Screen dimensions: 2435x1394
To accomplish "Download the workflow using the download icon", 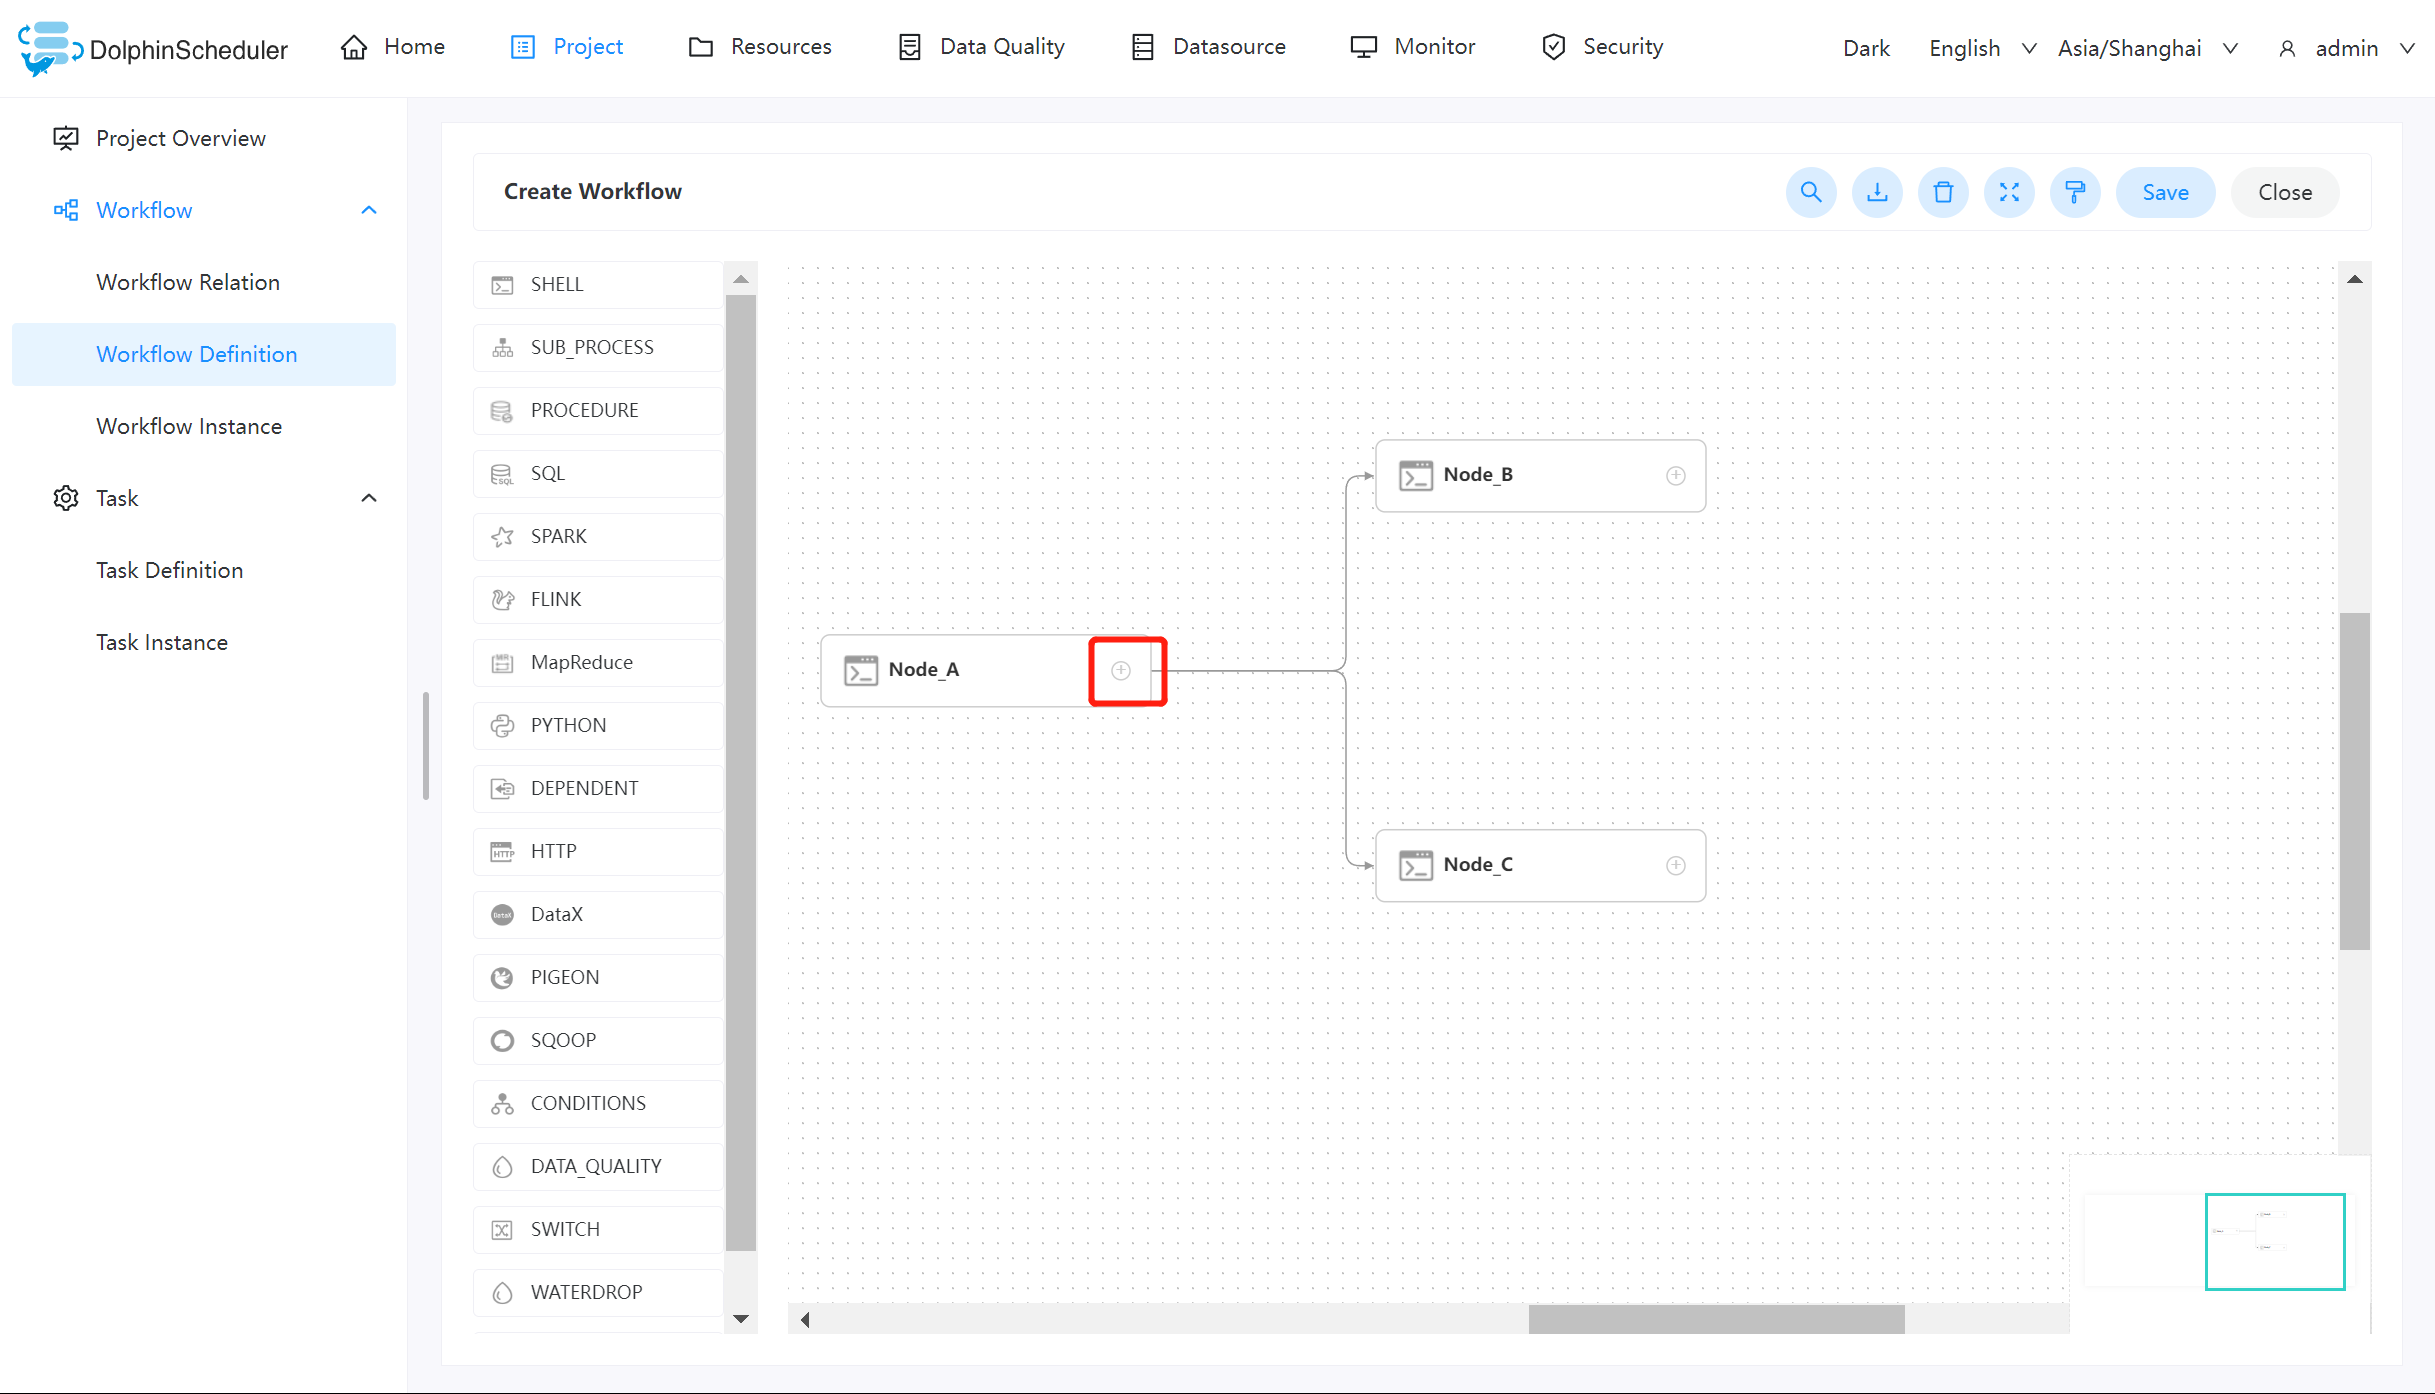I will point(1877,192).
